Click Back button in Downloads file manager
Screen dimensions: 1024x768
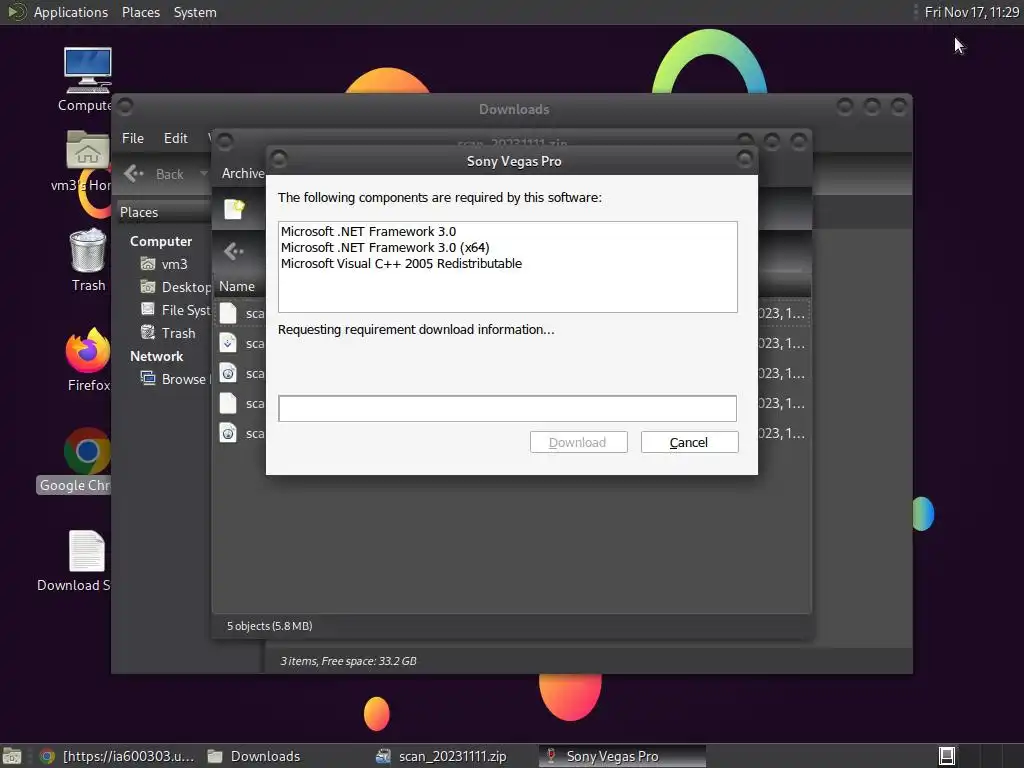pos(154,174)
